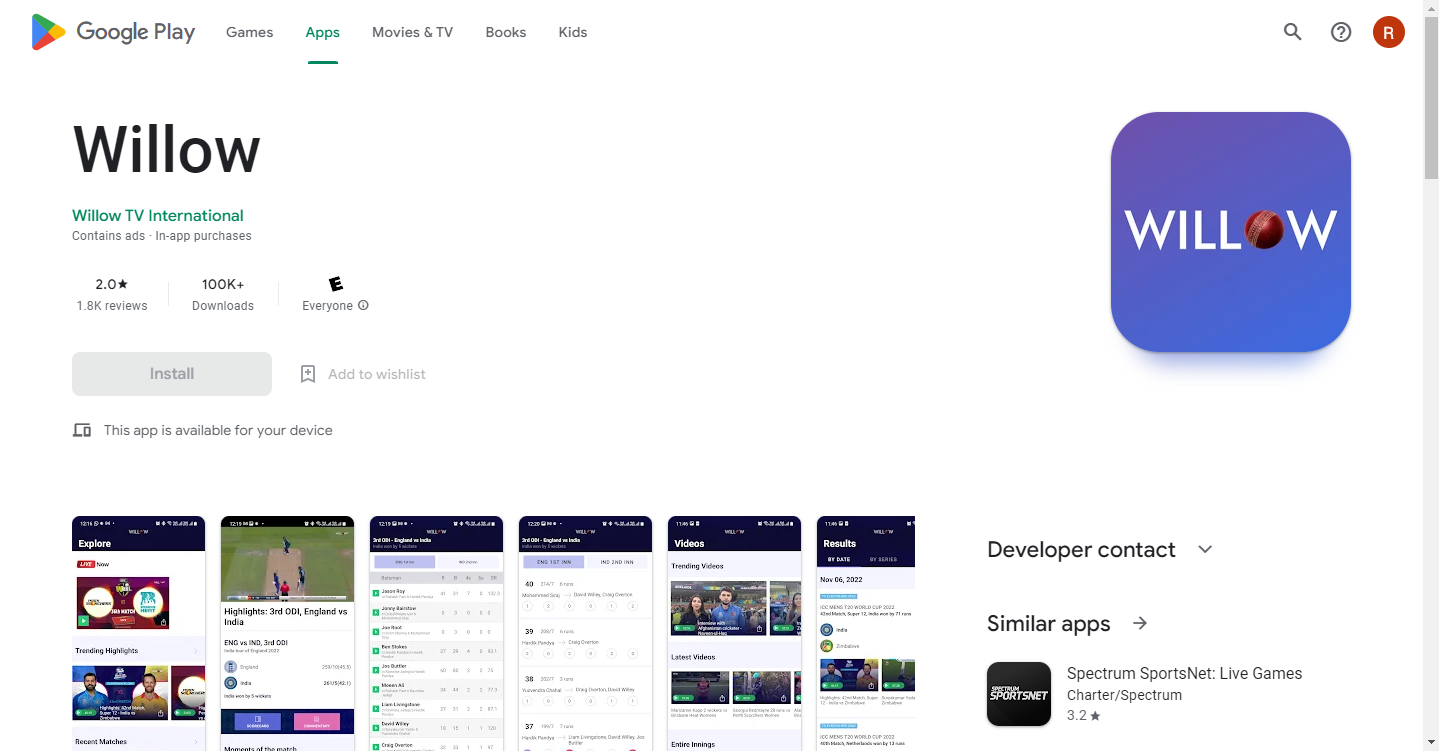Screen dimensions: 1439x751
Task: Click the Everyone rating info icon
Action: point(363,306)
